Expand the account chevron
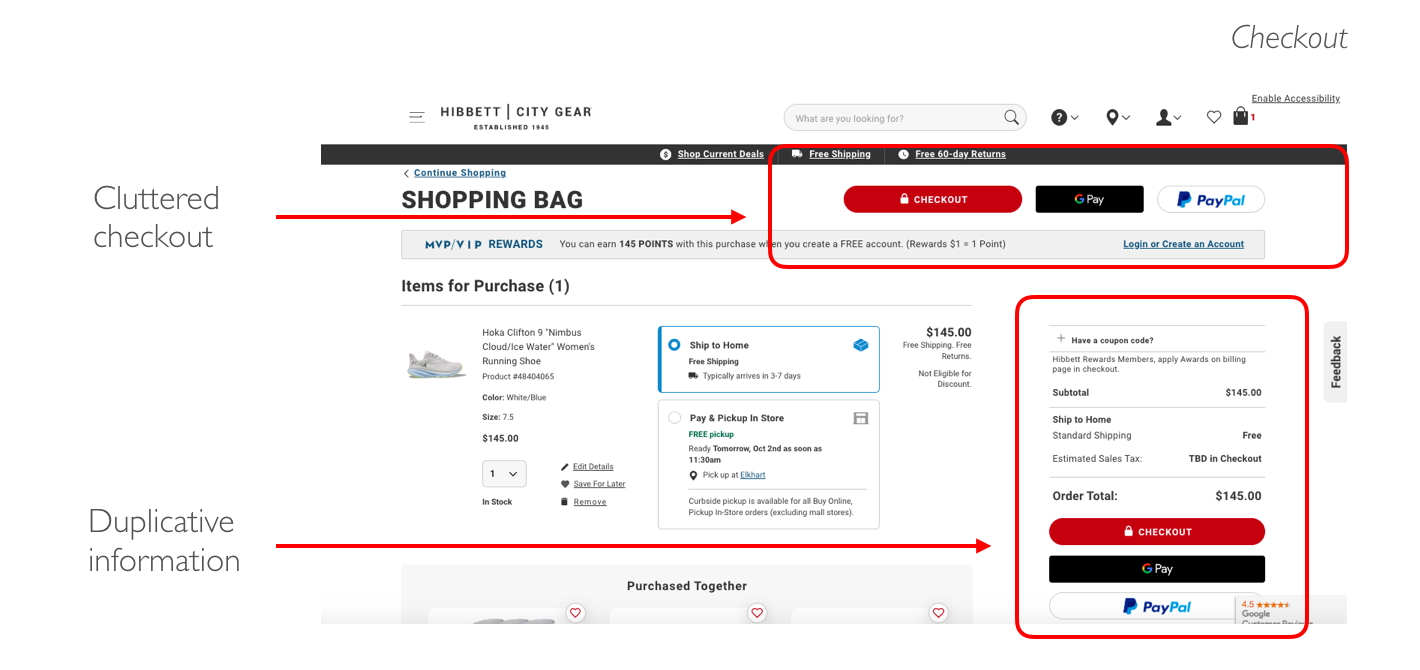This screenshot has width=1420, height=670. point(1177,118)
